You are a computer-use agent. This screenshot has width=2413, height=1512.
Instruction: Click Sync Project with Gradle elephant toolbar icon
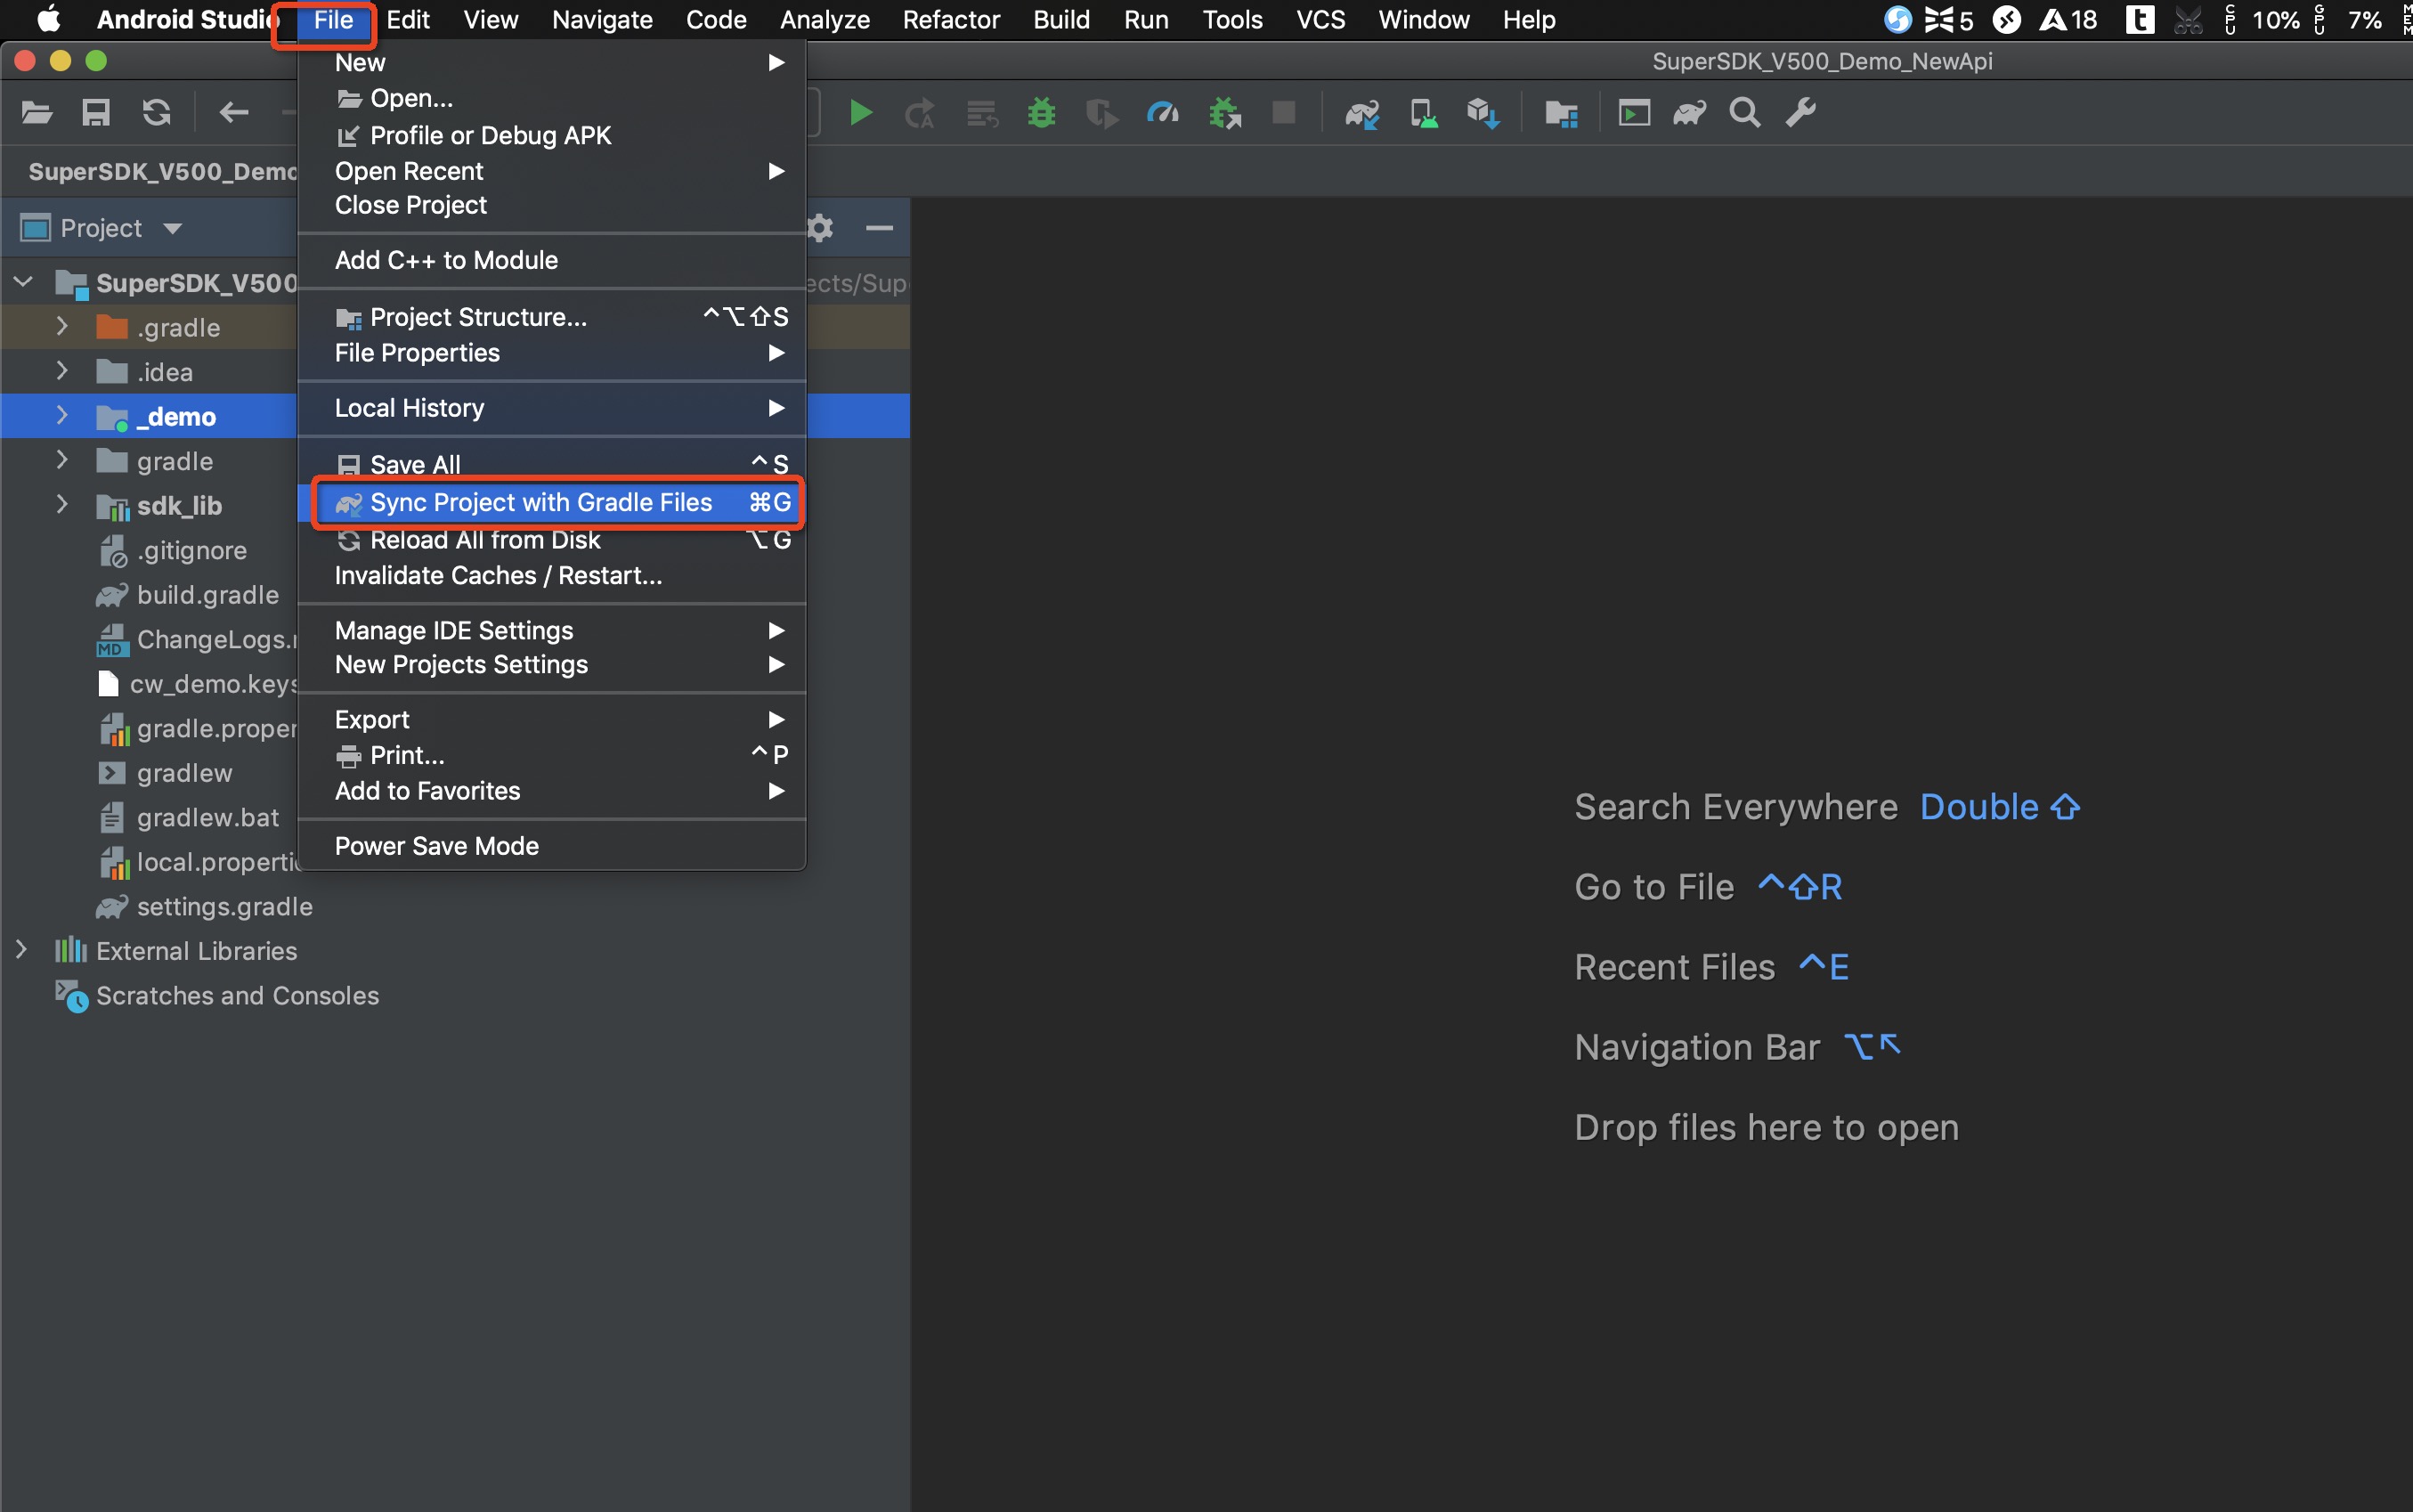click(x=1362, y=113)
